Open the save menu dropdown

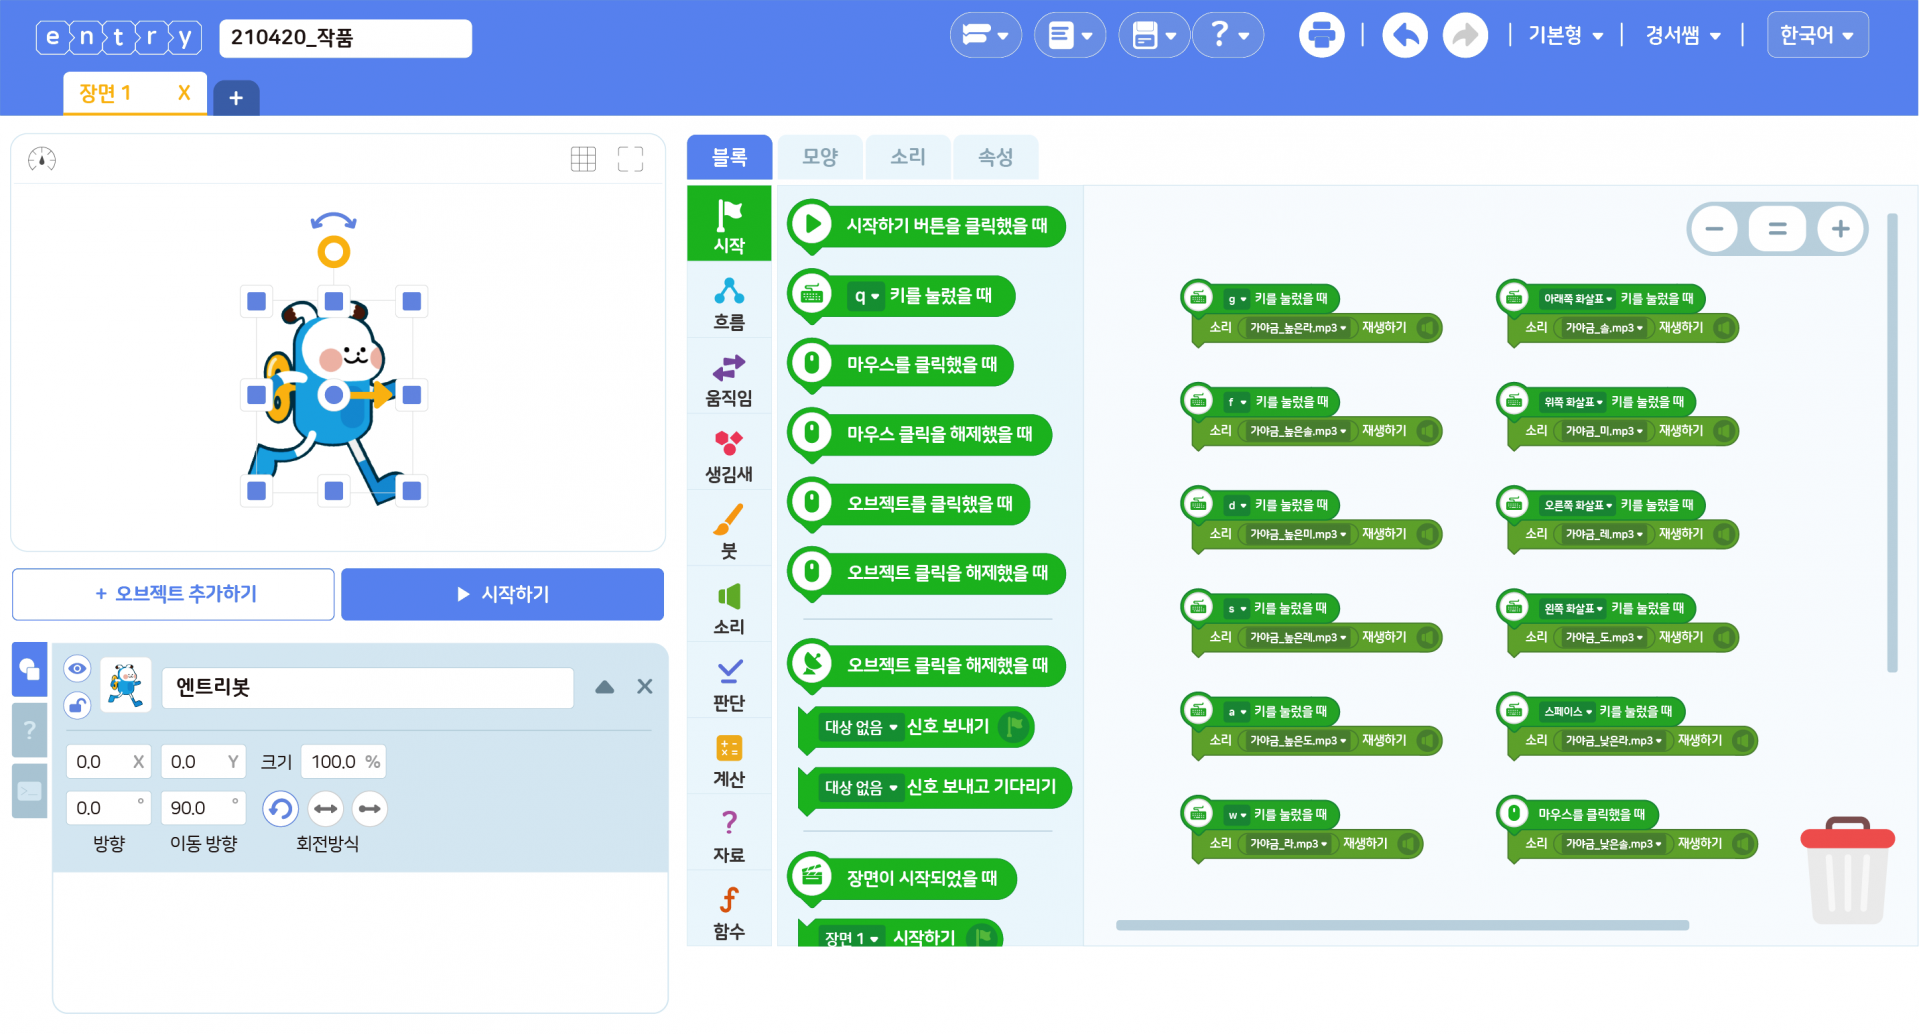click(x=1153, y=36)
